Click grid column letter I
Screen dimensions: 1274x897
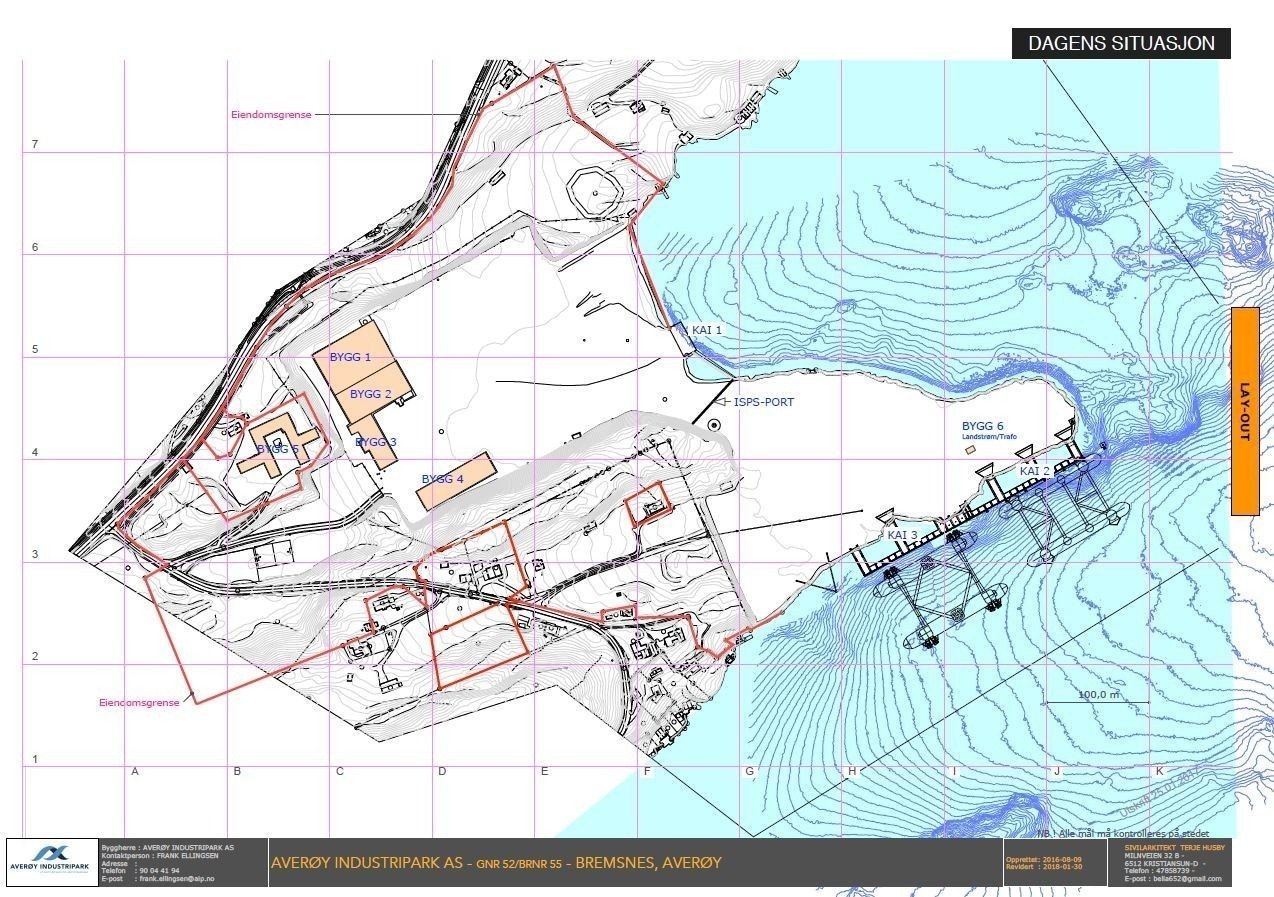954,771
